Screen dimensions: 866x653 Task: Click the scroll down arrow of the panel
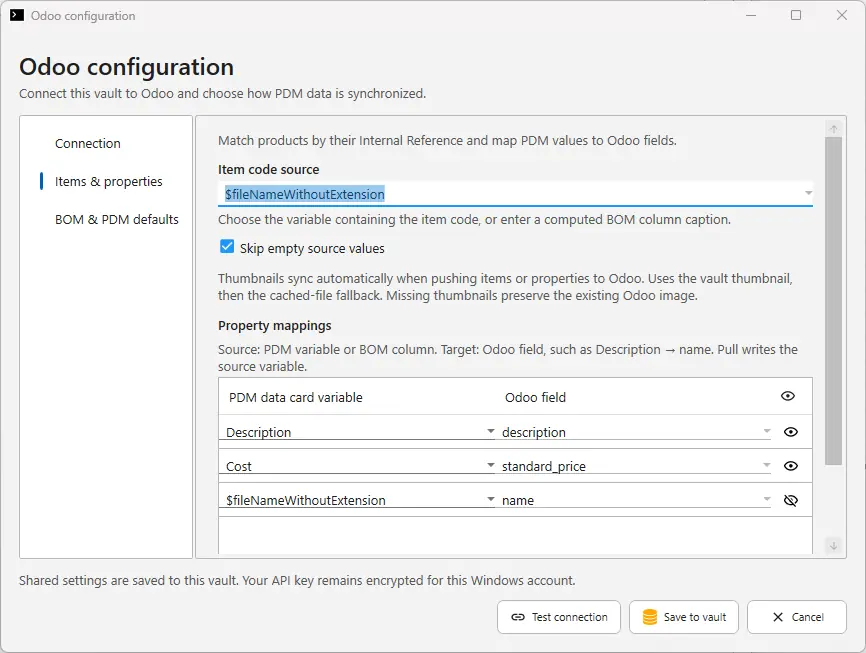pos(833,546)
